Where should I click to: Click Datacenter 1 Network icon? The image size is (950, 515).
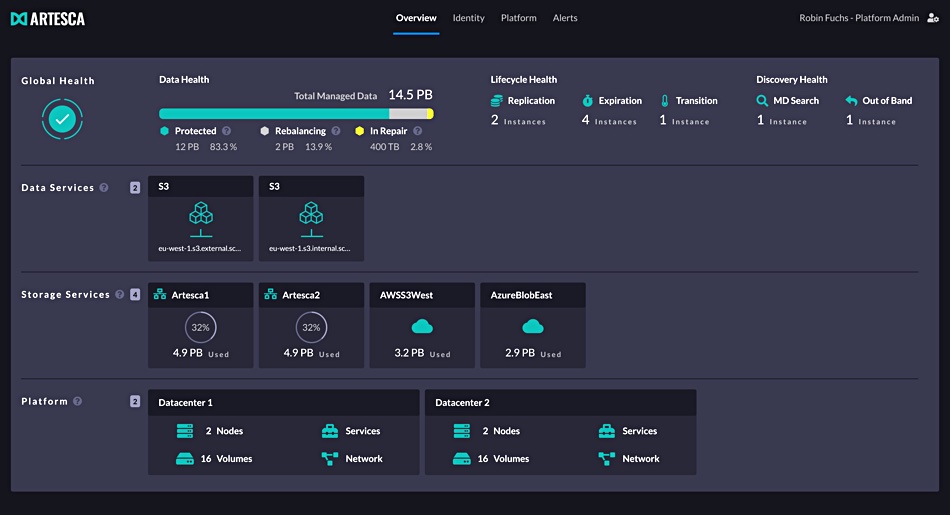(x=330, y=459)
